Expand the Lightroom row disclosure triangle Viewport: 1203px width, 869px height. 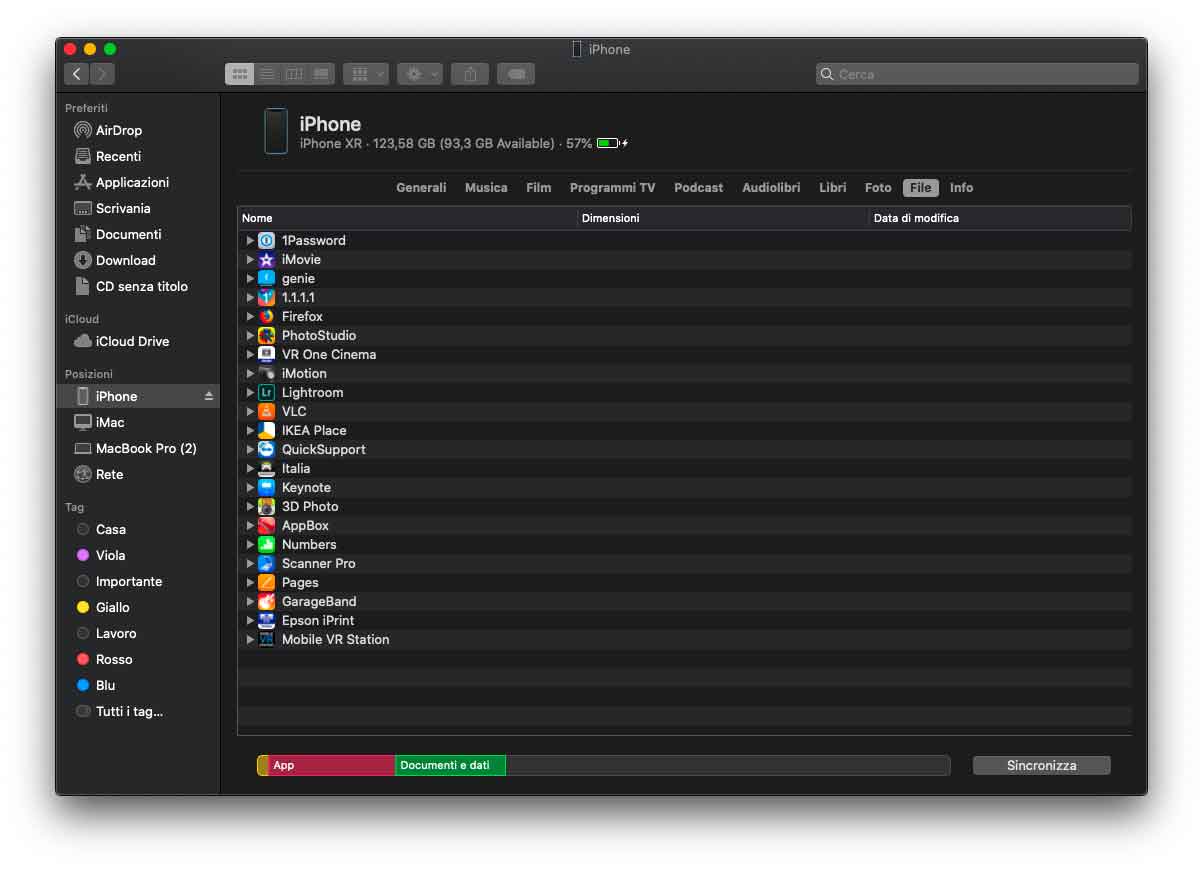tap(250, 392)
